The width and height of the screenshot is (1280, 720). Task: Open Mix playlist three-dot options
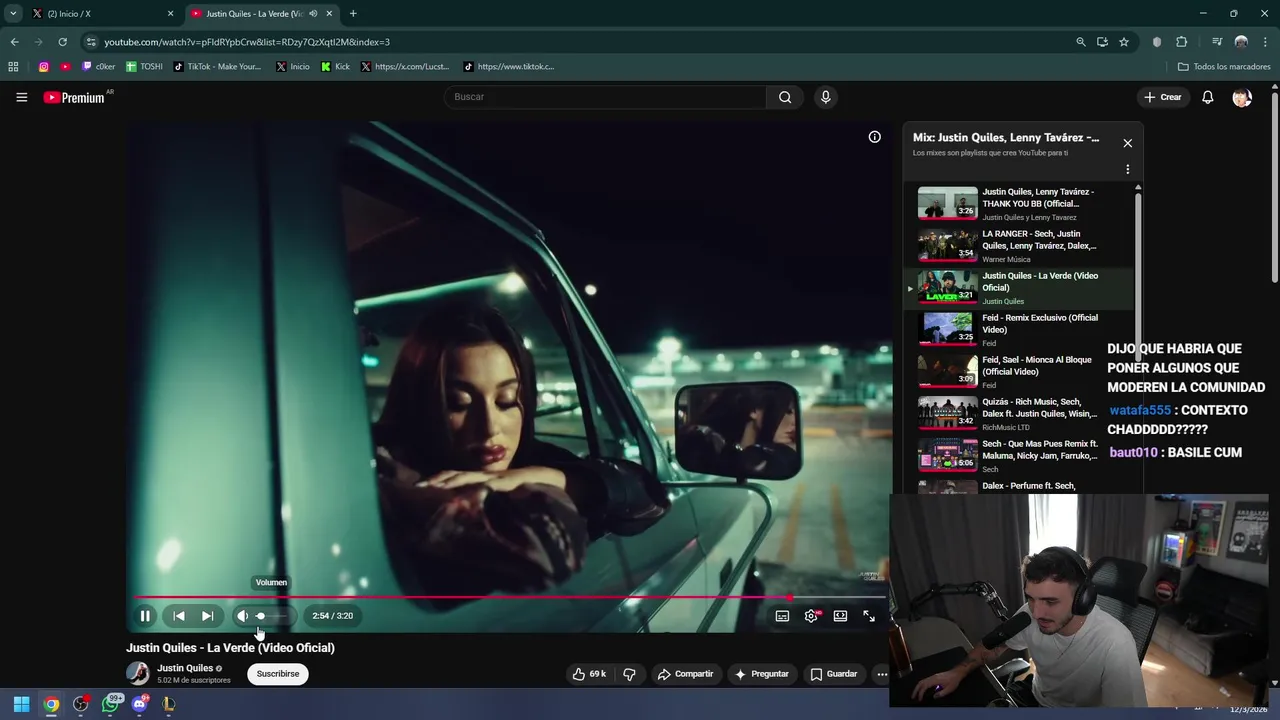[x=1127, y=169]
